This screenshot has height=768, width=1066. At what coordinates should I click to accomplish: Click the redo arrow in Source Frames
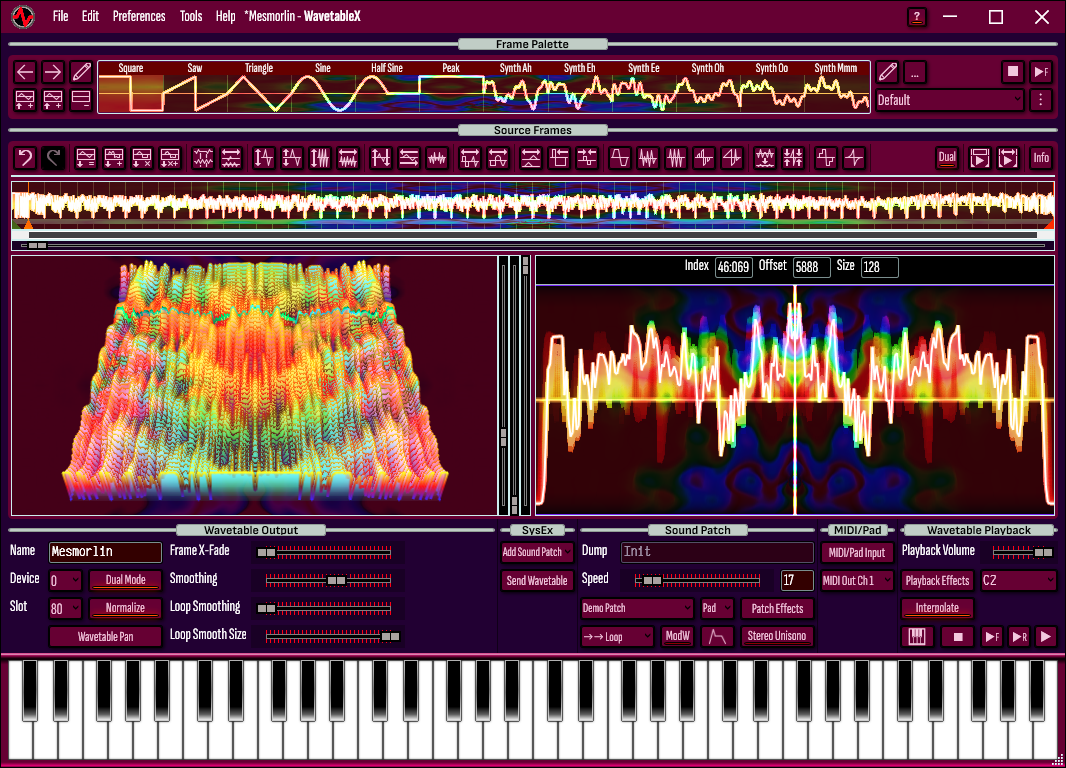[x=53, y=158]
